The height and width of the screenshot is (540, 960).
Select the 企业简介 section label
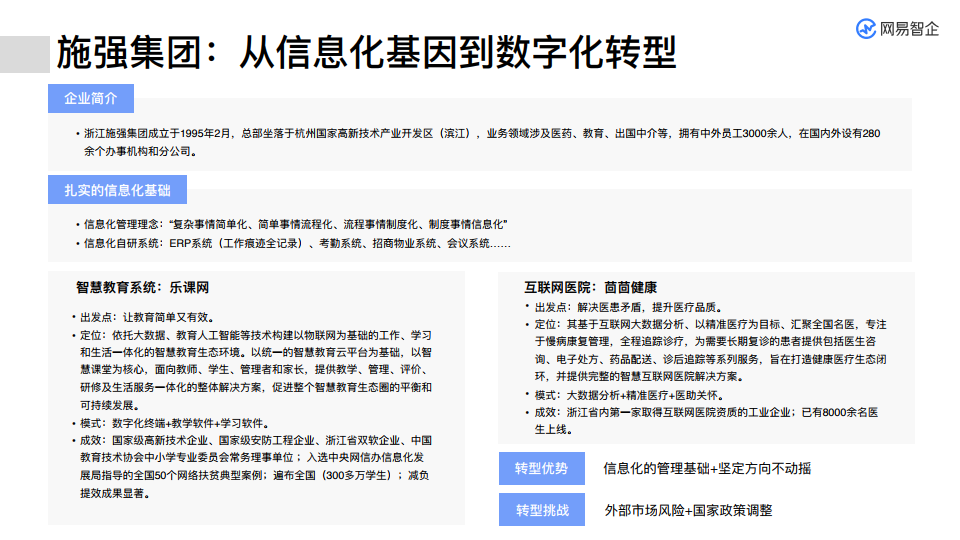click(x=91, y=99)
